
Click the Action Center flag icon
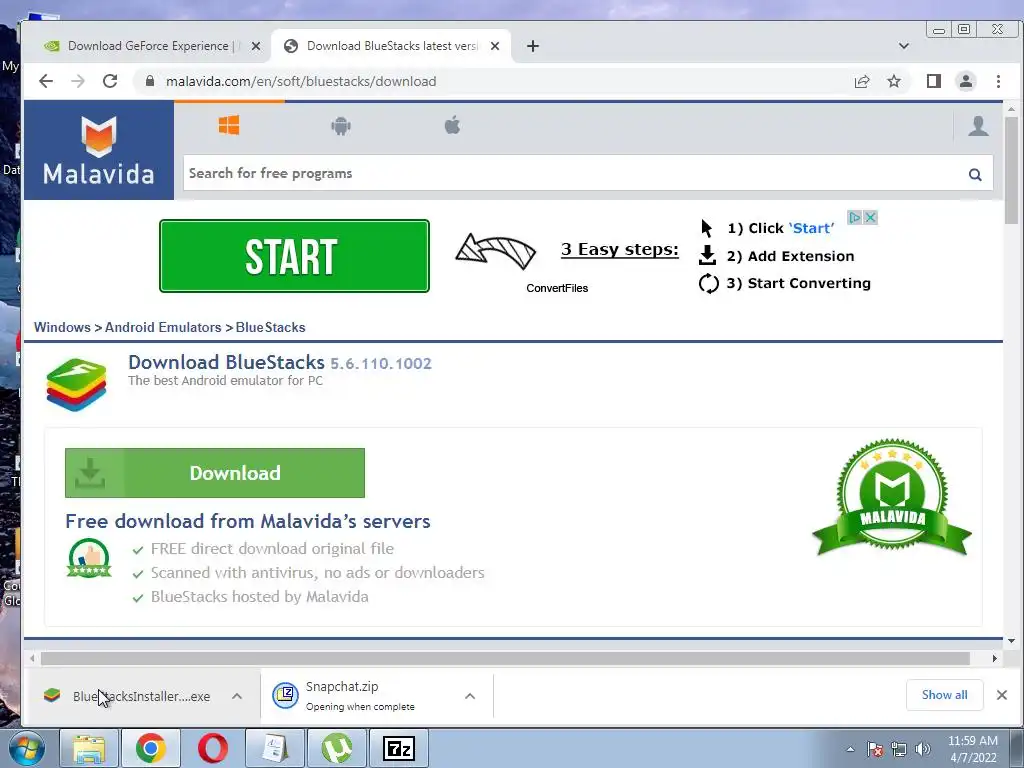tap(875, 749)
